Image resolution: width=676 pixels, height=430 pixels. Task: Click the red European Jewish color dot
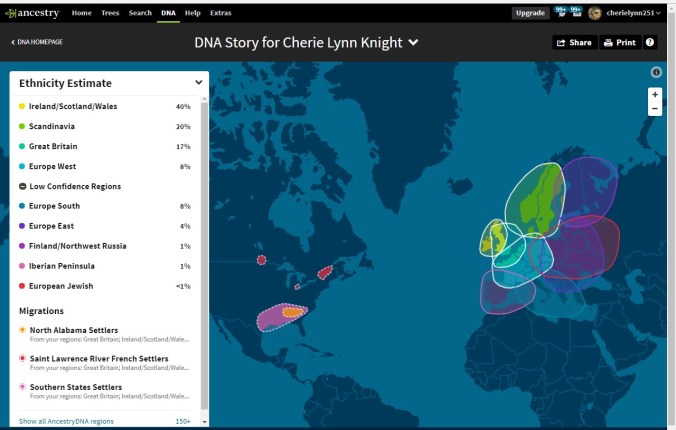[22, 286]
